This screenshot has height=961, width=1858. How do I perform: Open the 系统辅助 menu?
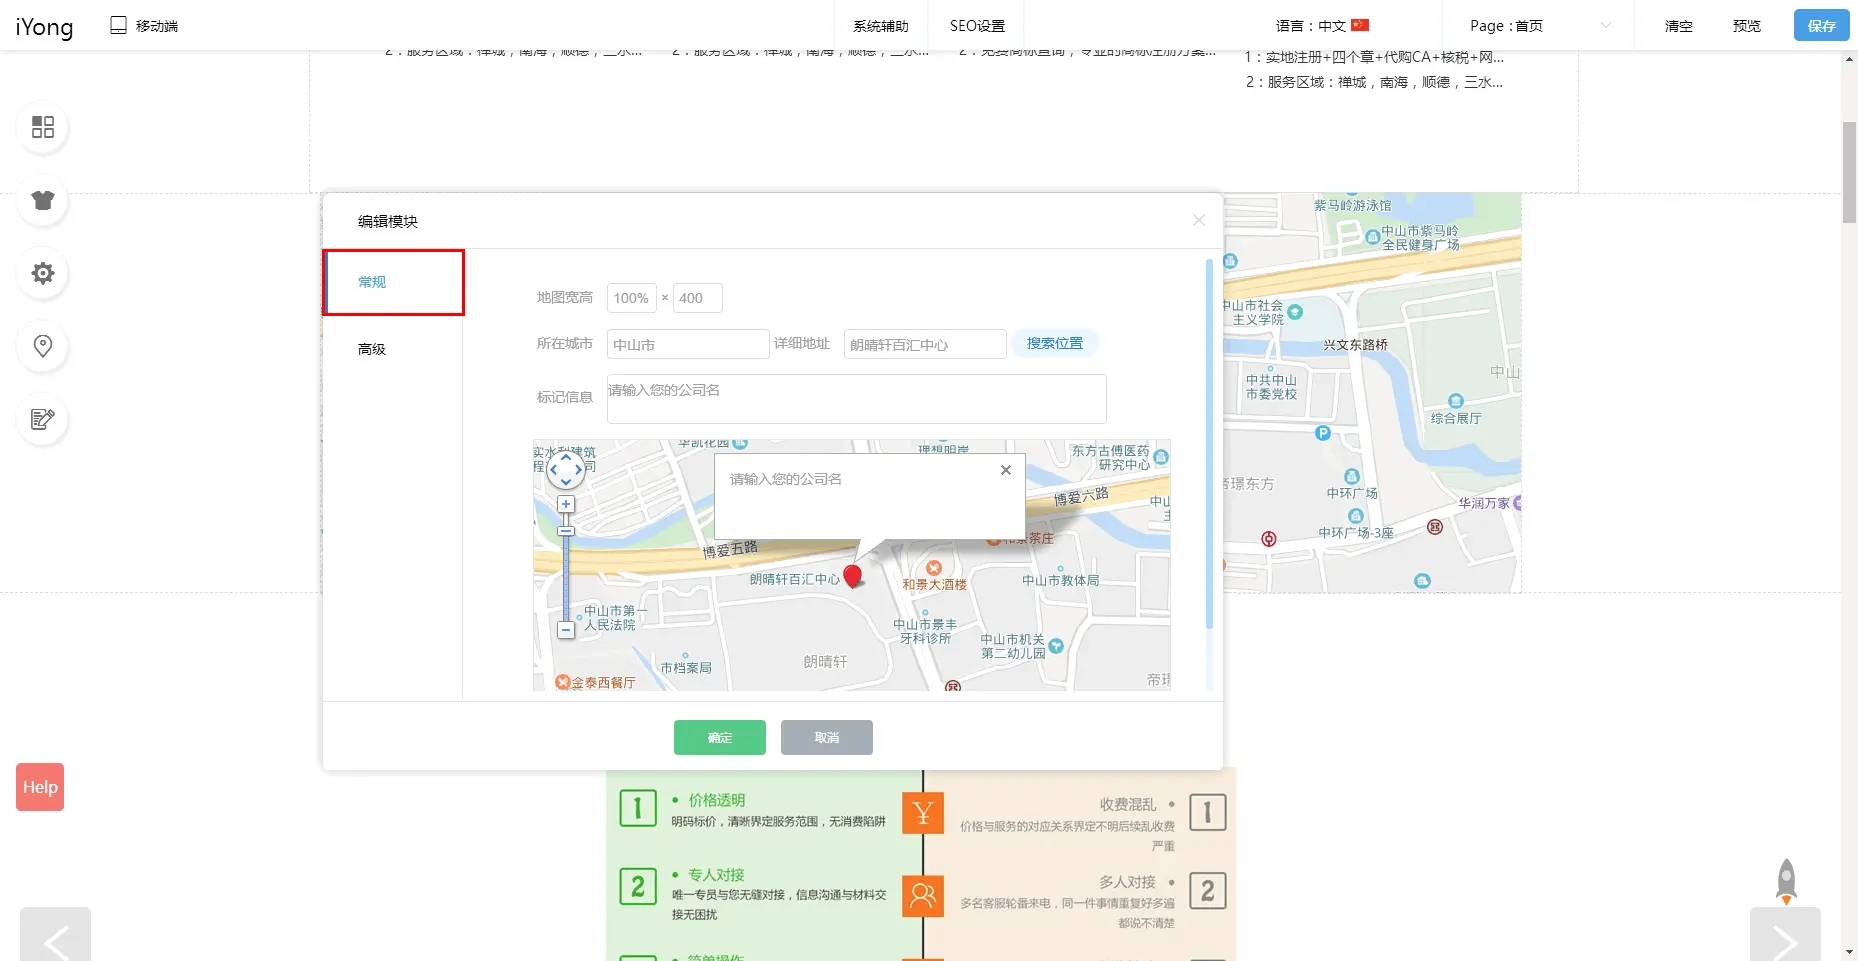tap(880, 26)
